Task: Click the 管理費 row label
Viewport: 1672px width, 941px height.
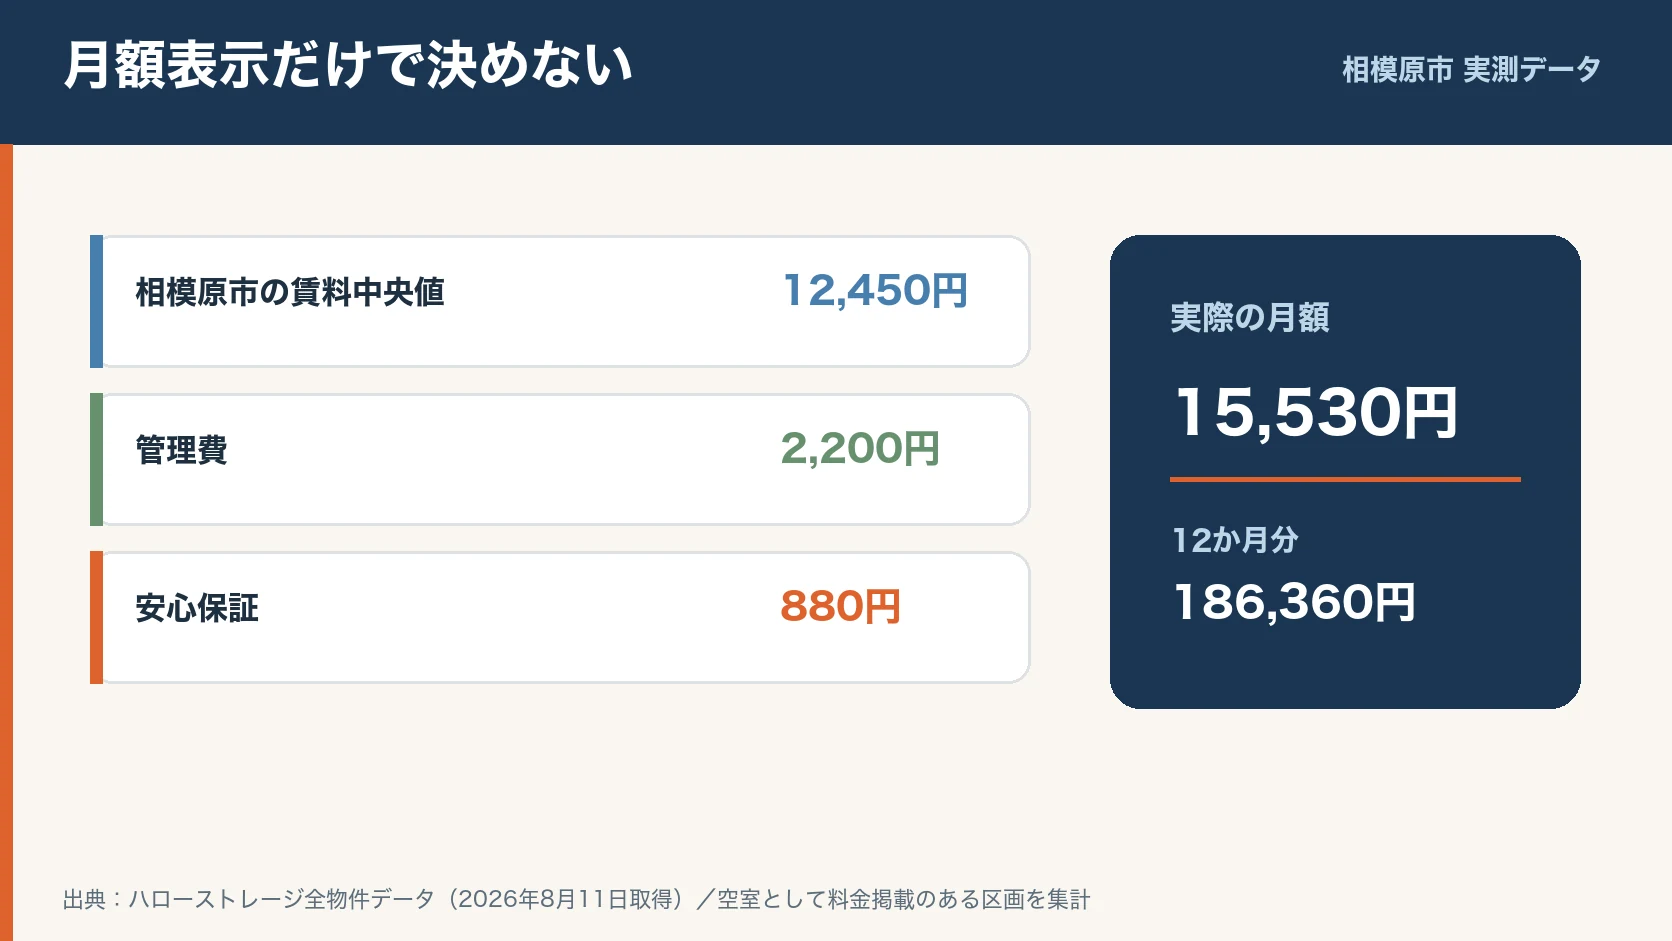Action: [x=181, y=450]
